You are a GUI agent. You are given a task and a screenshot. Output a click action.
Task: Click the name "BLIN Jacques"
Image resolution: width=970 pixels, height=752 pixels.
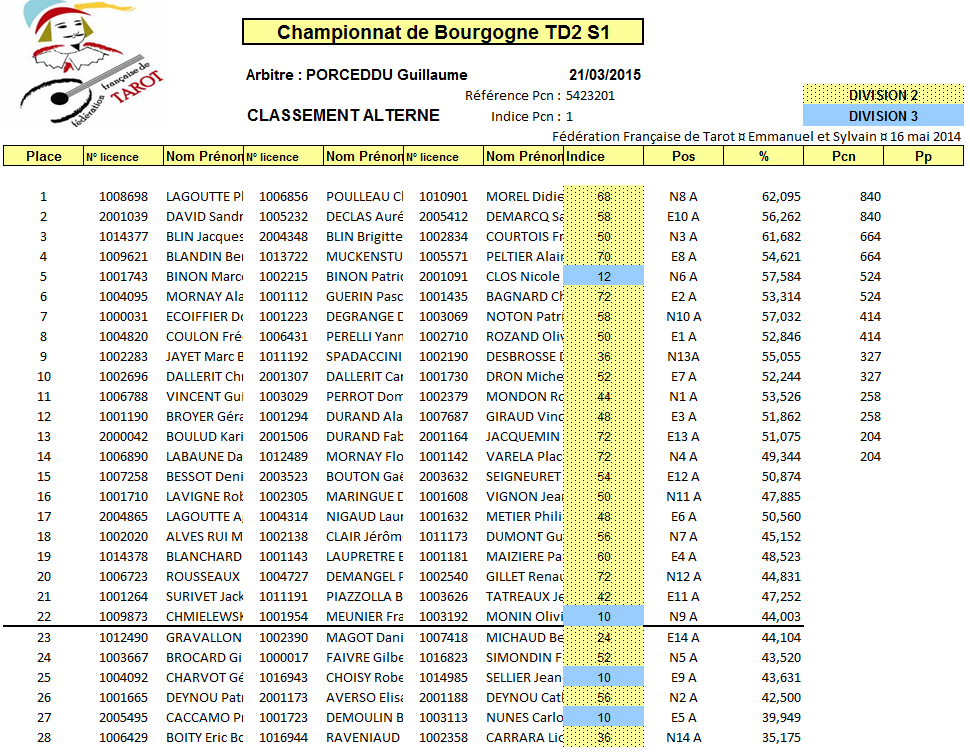(204, 237)
